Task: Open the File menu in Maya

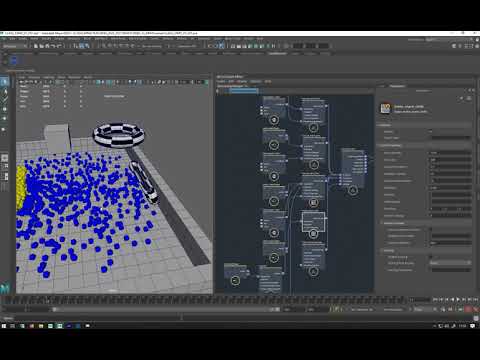Action: click(4, 39)
